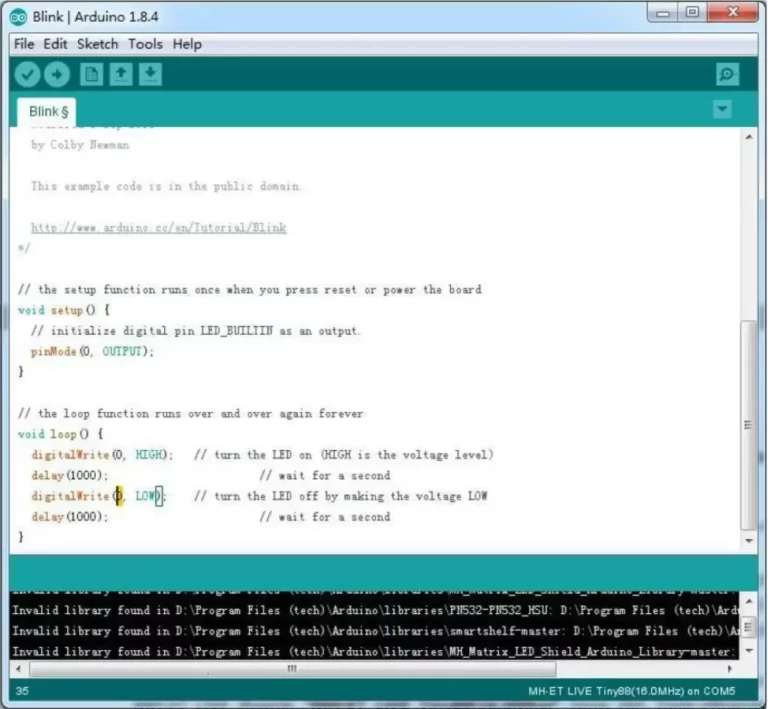Click the 'void loop() {' line
Image resolution: width=768 pixels, height=709 pixels.
pyautogui.click(x=60, y=434)
